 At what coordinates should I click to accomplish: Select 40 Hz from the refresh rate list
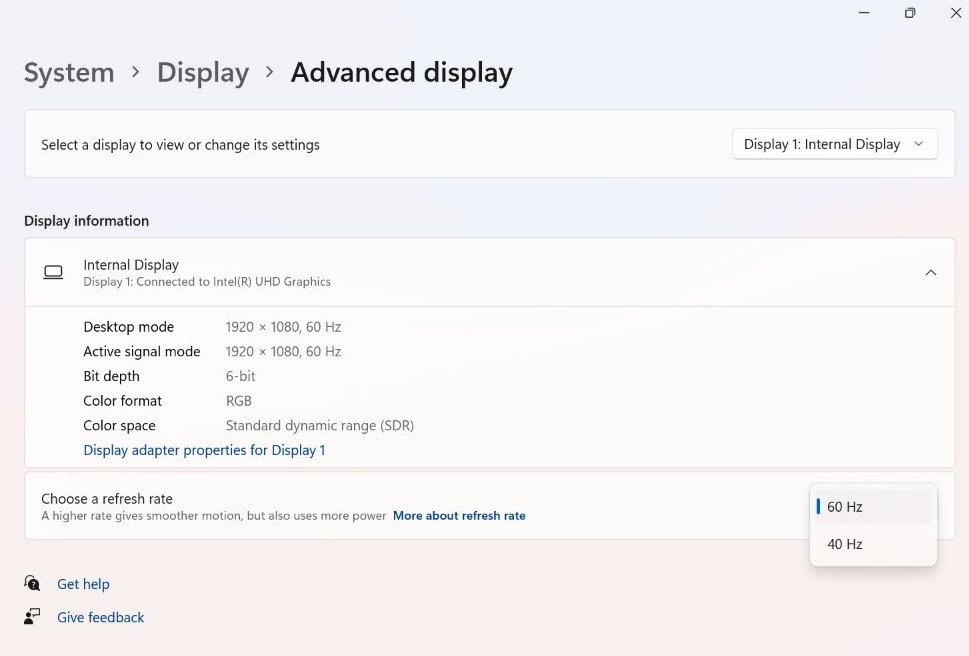tap(845, 544)
